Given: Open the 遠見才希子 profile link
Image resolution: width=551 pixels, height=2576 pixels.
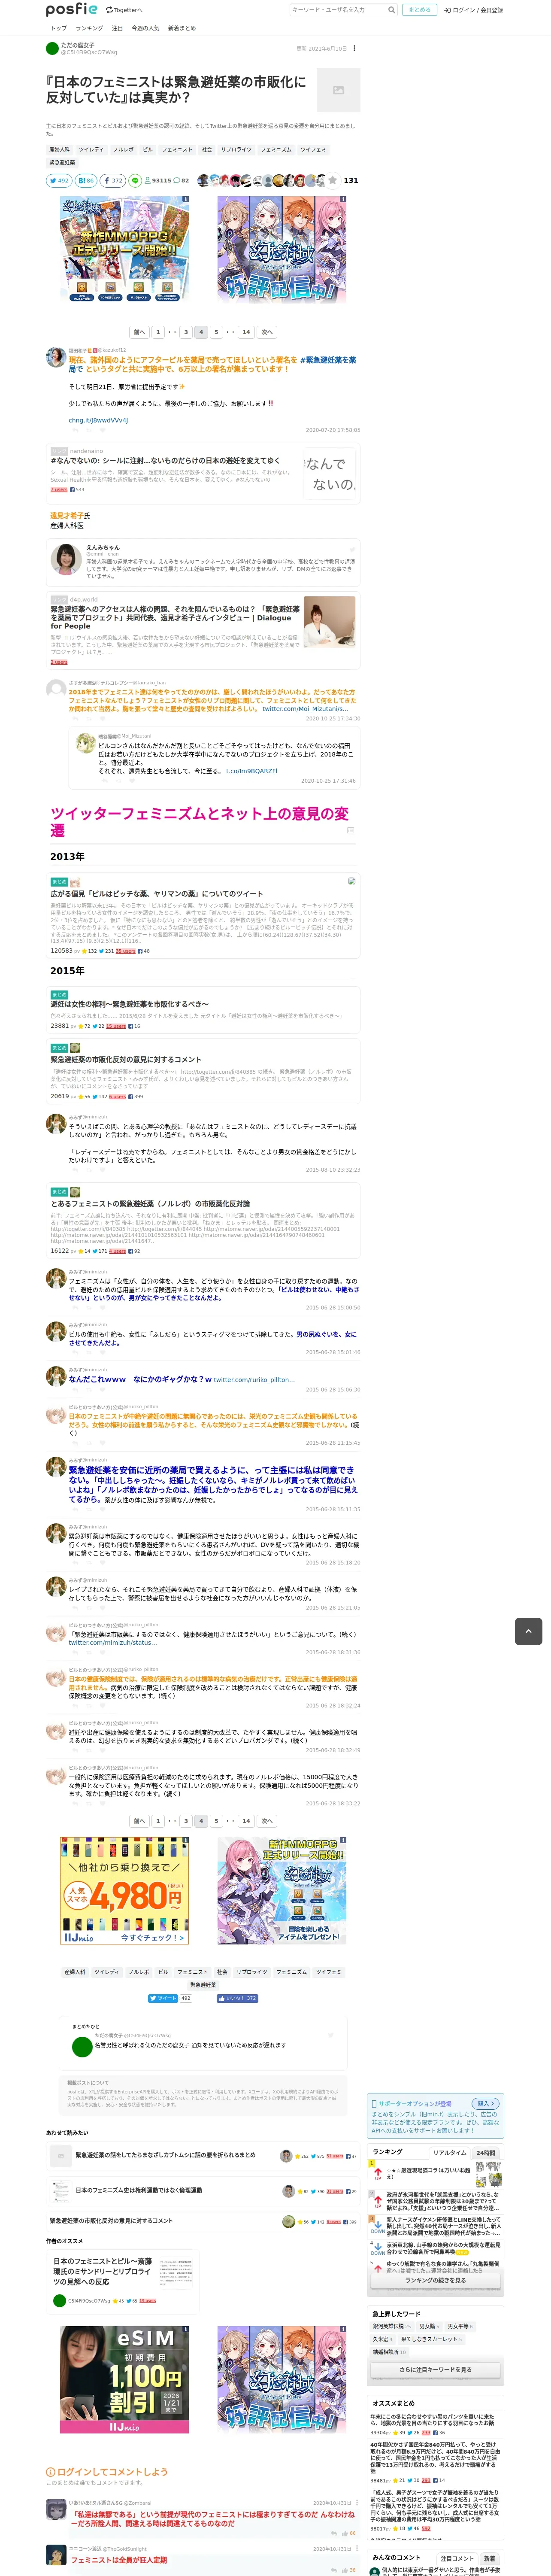Looking at the screenshot, I should [x=67, y=516].
